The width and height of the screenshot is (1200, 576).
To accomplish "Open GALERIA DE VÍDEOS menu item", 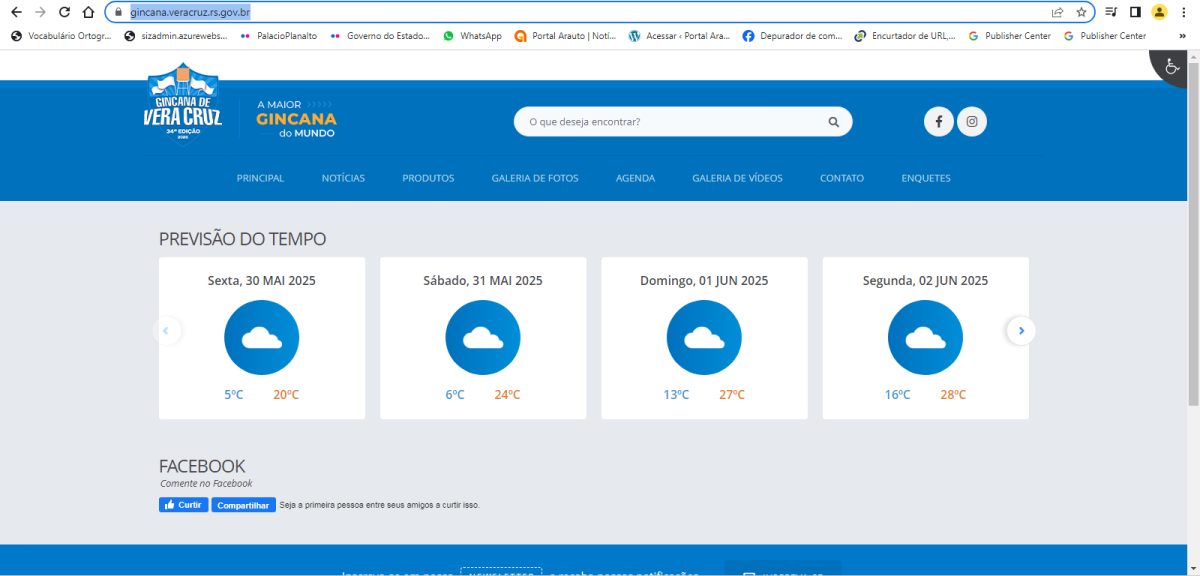I will [x=737, y=178].
